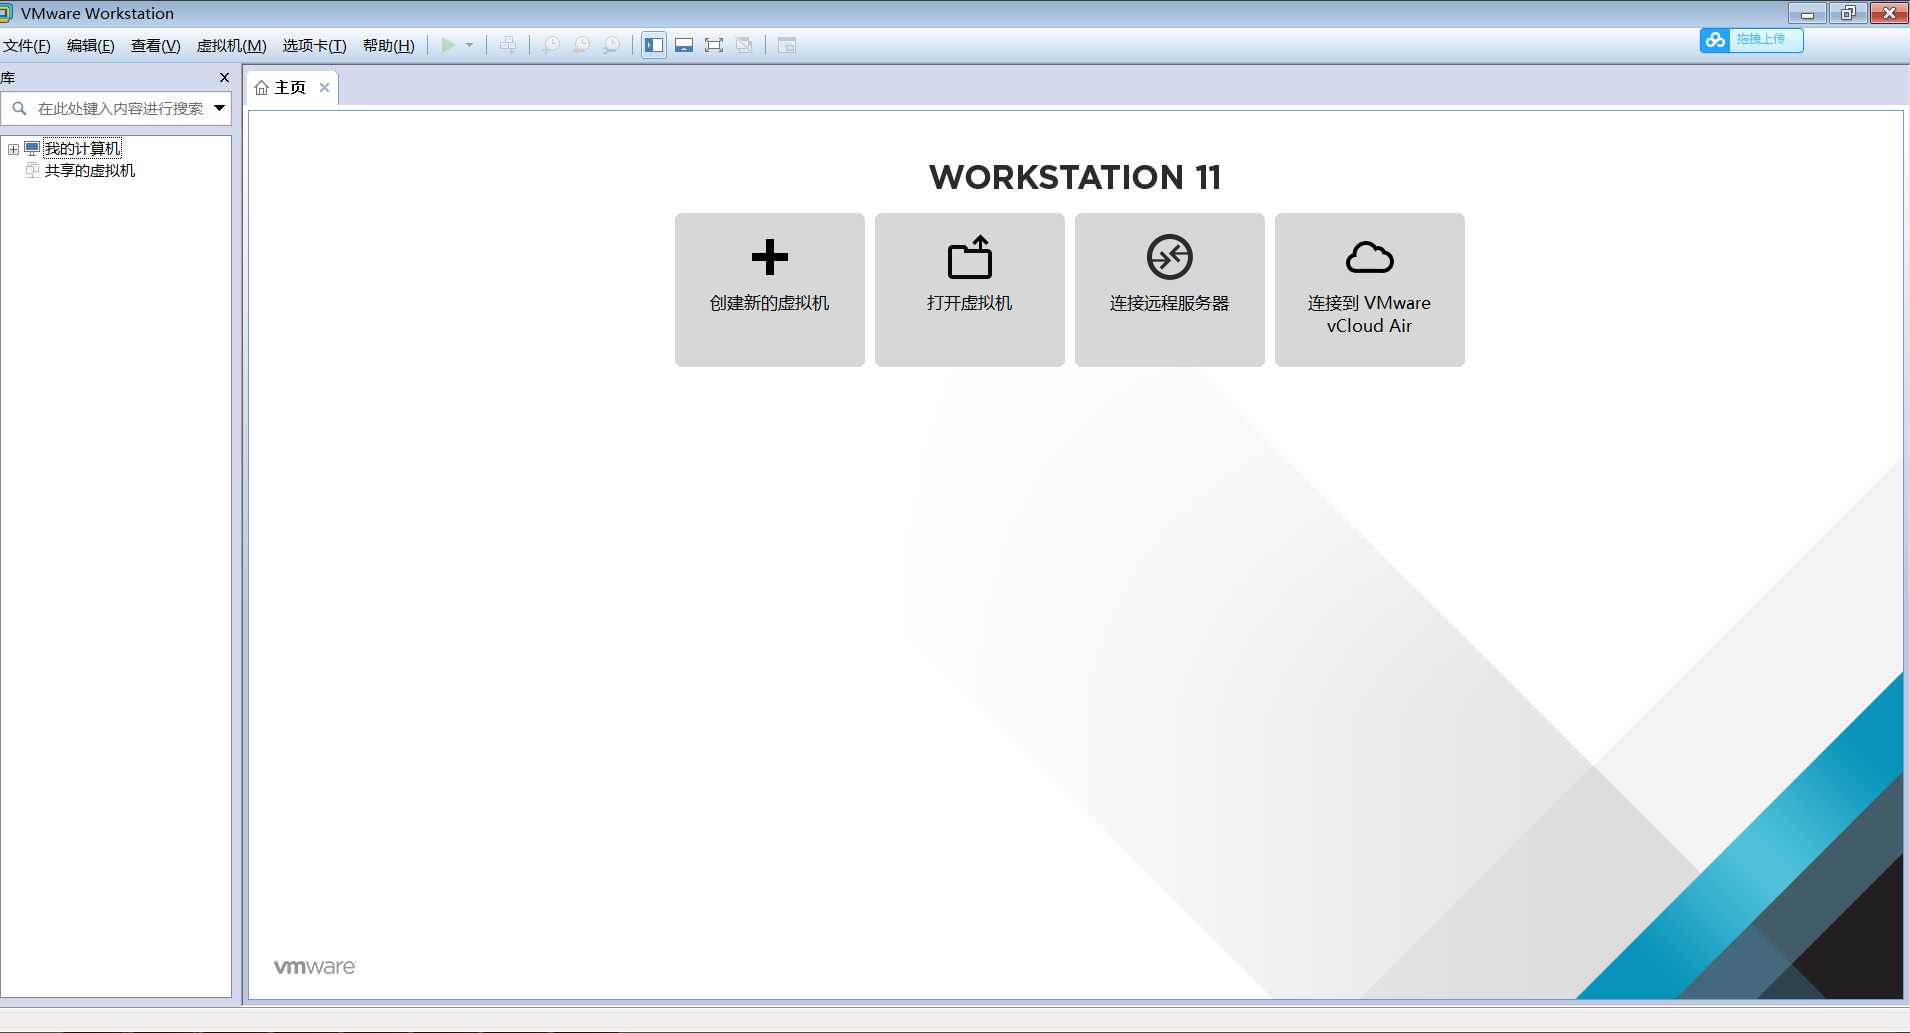
Task: Click the 连接到 VMware vCloud Air tile
Action: pos(1370,290)
